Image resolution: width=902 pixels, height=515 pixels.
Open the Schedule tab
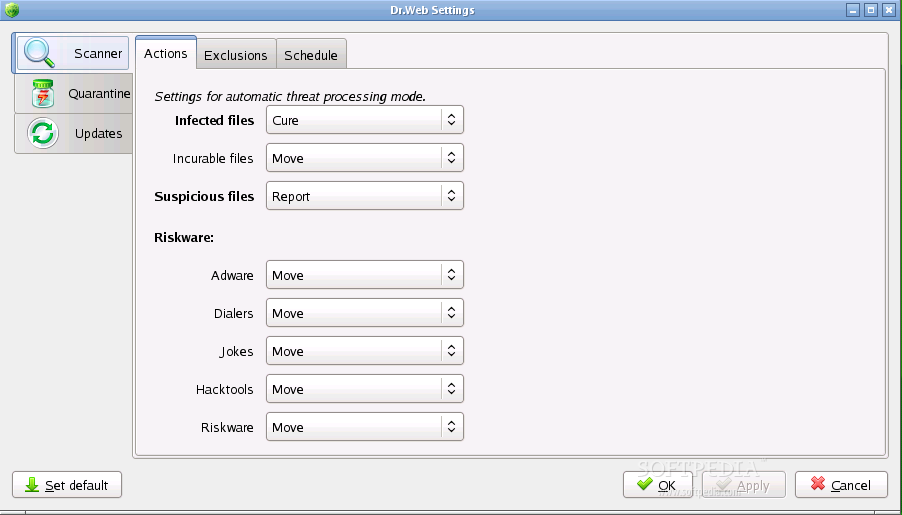click(311, 55)
